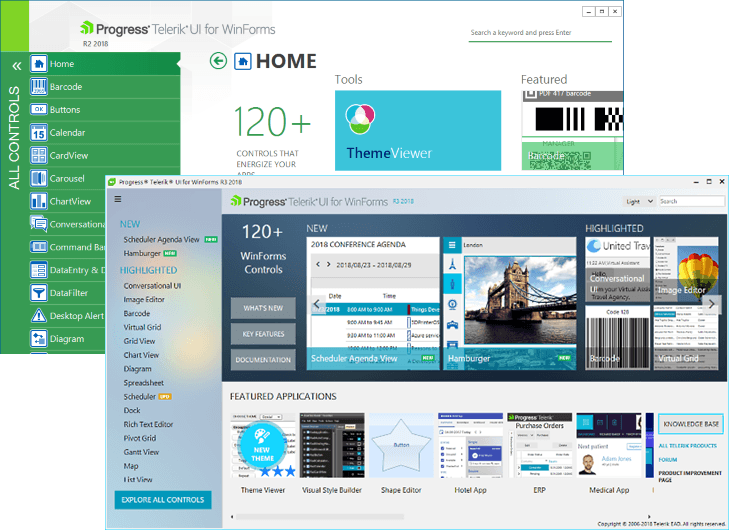
Task: Open the ThemeViewer tile in R2 window
Action: point(418,131)
